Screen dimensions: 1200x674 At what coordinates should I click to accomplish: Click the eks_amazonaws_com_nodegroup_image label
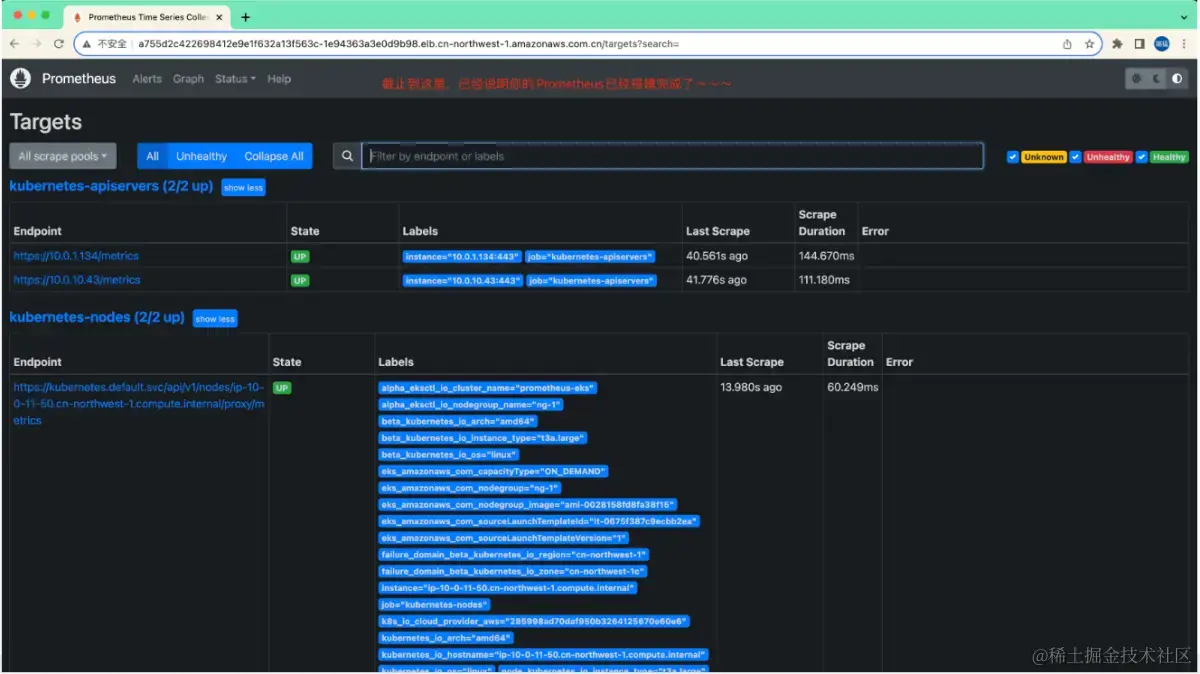coord(528,505)
